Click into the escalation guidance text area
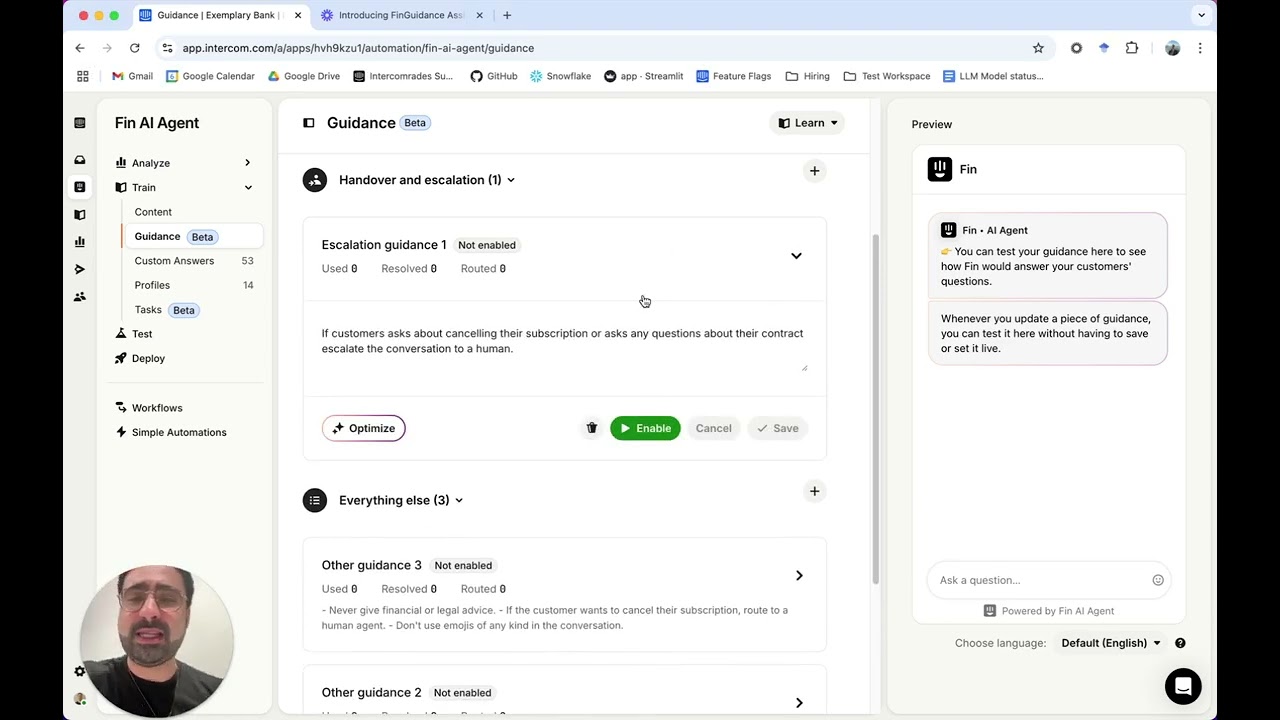Screen dimensions: 1280x720 tap(564, 346)
